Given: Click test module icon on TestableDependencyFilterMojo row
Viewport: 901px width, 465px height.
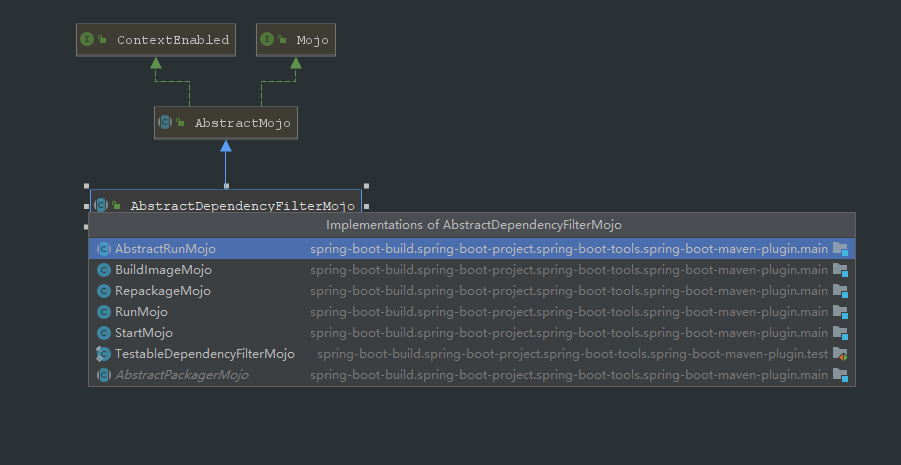Looking at the screenshot, I should click(841, 354).
